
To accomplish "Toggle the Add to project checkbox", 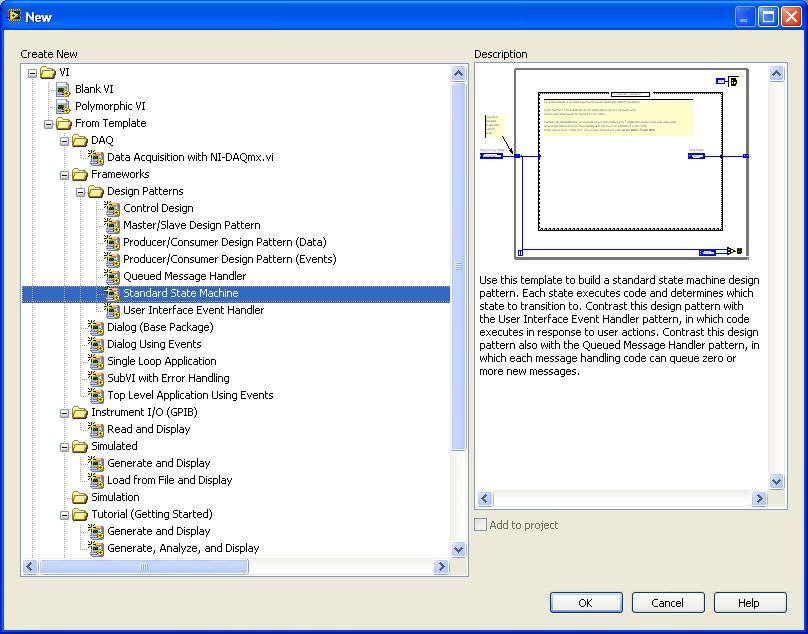I will click(480, 525).
